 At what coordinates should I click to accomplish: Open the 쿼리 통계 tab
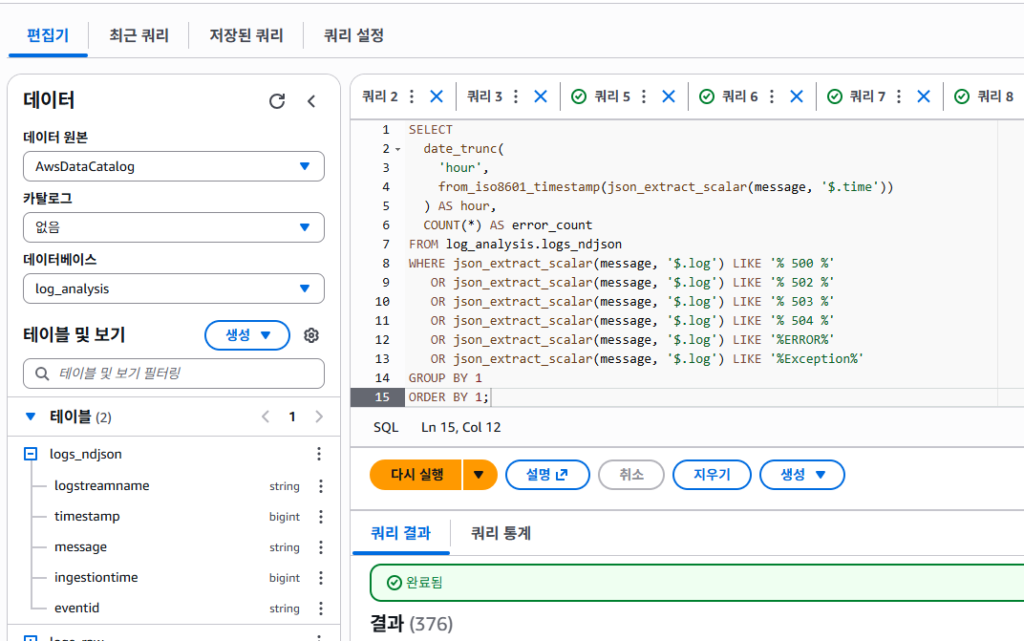(500, 533)
